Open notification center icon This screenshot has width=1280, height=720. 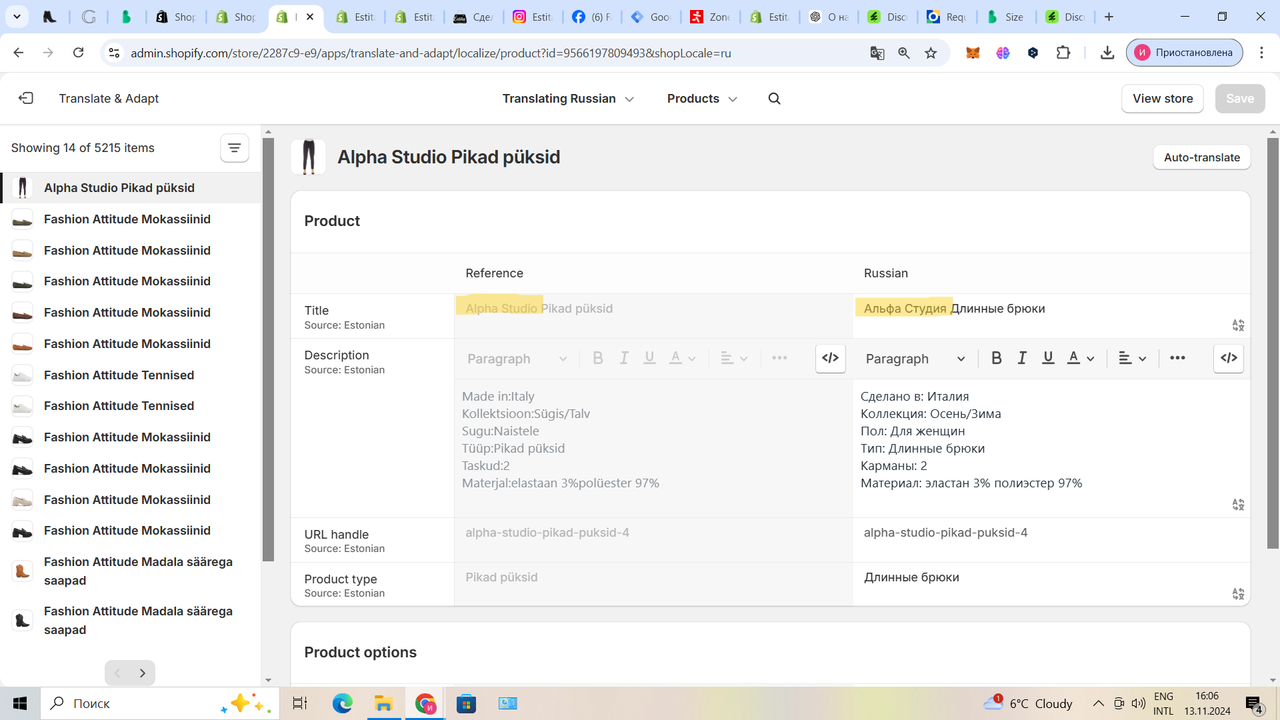pos(1254,703)
